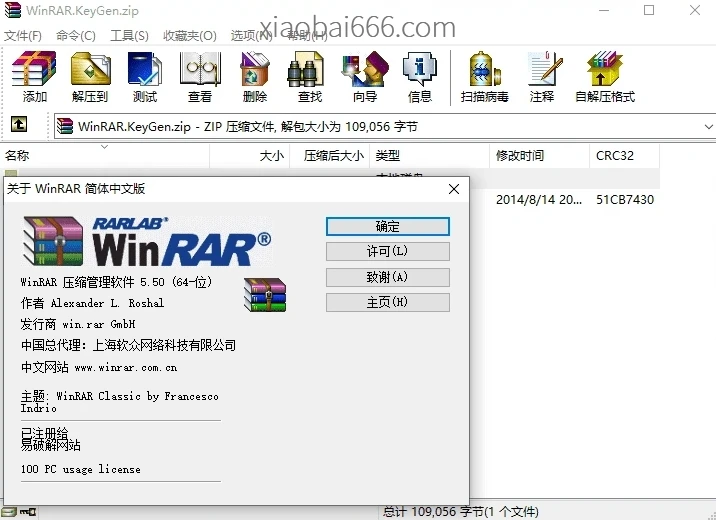
Task: Click the 自解压格式 (SFX) toolbar icon
Action: 605,76
